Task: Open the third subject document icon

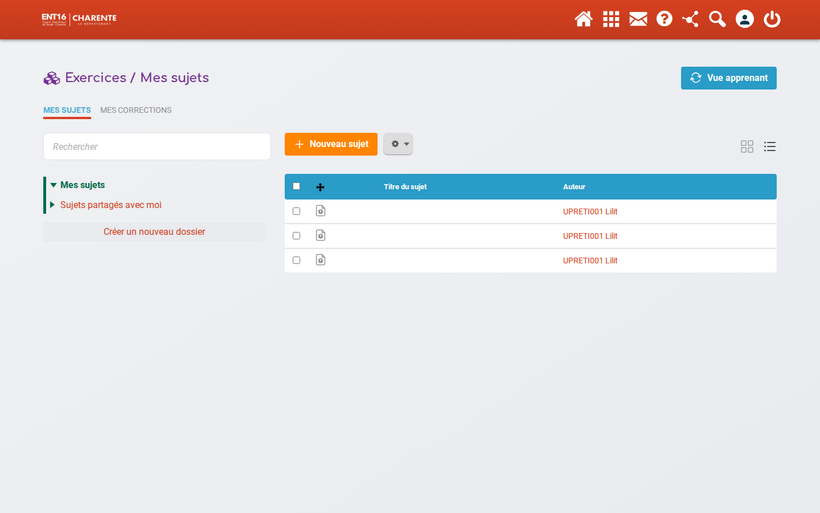Action: [x=321, y=260]
